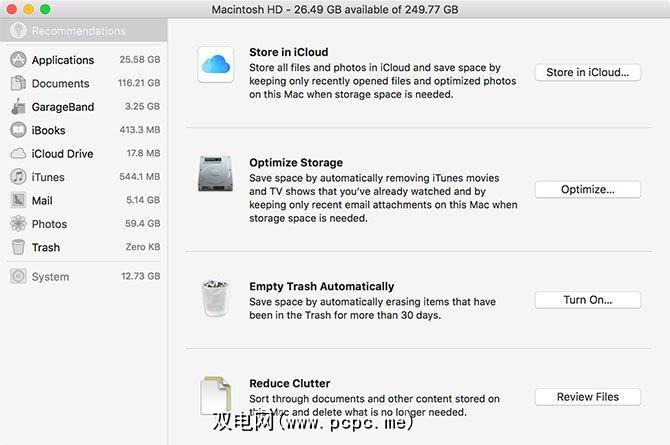
Task: Select System label in the sidebar
Action: (x=50, y=277)
